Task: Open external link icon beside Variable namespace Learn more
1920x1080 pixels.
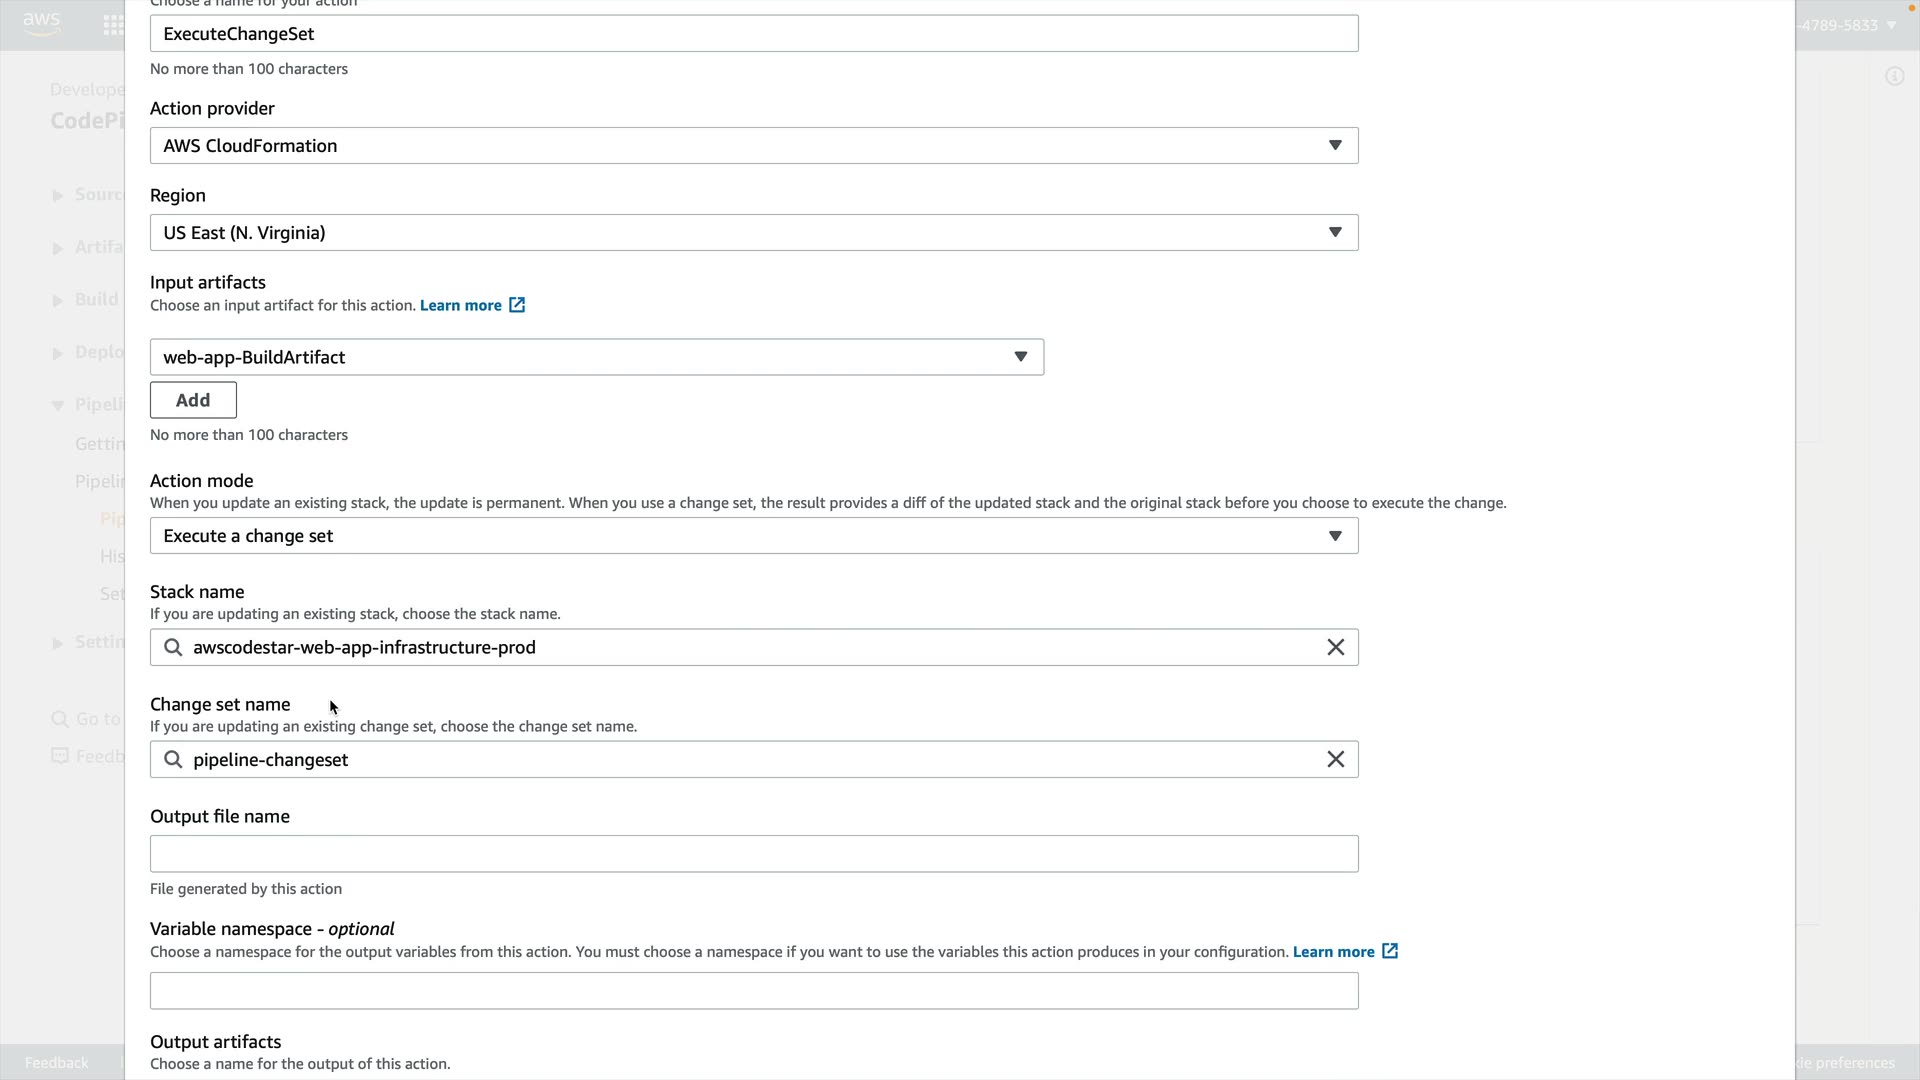Action: pyautogui.click(x=1390, y=951)
